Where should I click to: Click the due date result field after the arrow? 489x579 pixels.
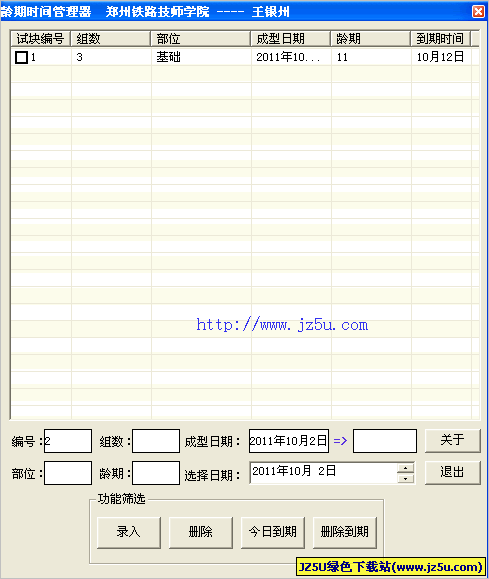pos(385,441)
